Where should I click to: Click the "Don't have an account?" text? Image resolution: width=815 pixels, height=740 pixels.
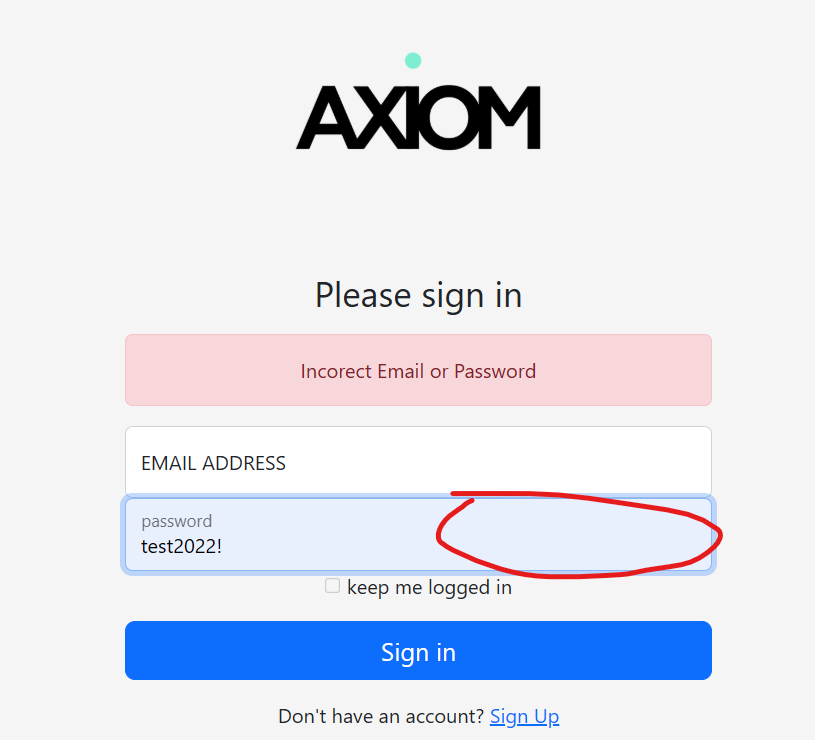[x=381, y=716]
